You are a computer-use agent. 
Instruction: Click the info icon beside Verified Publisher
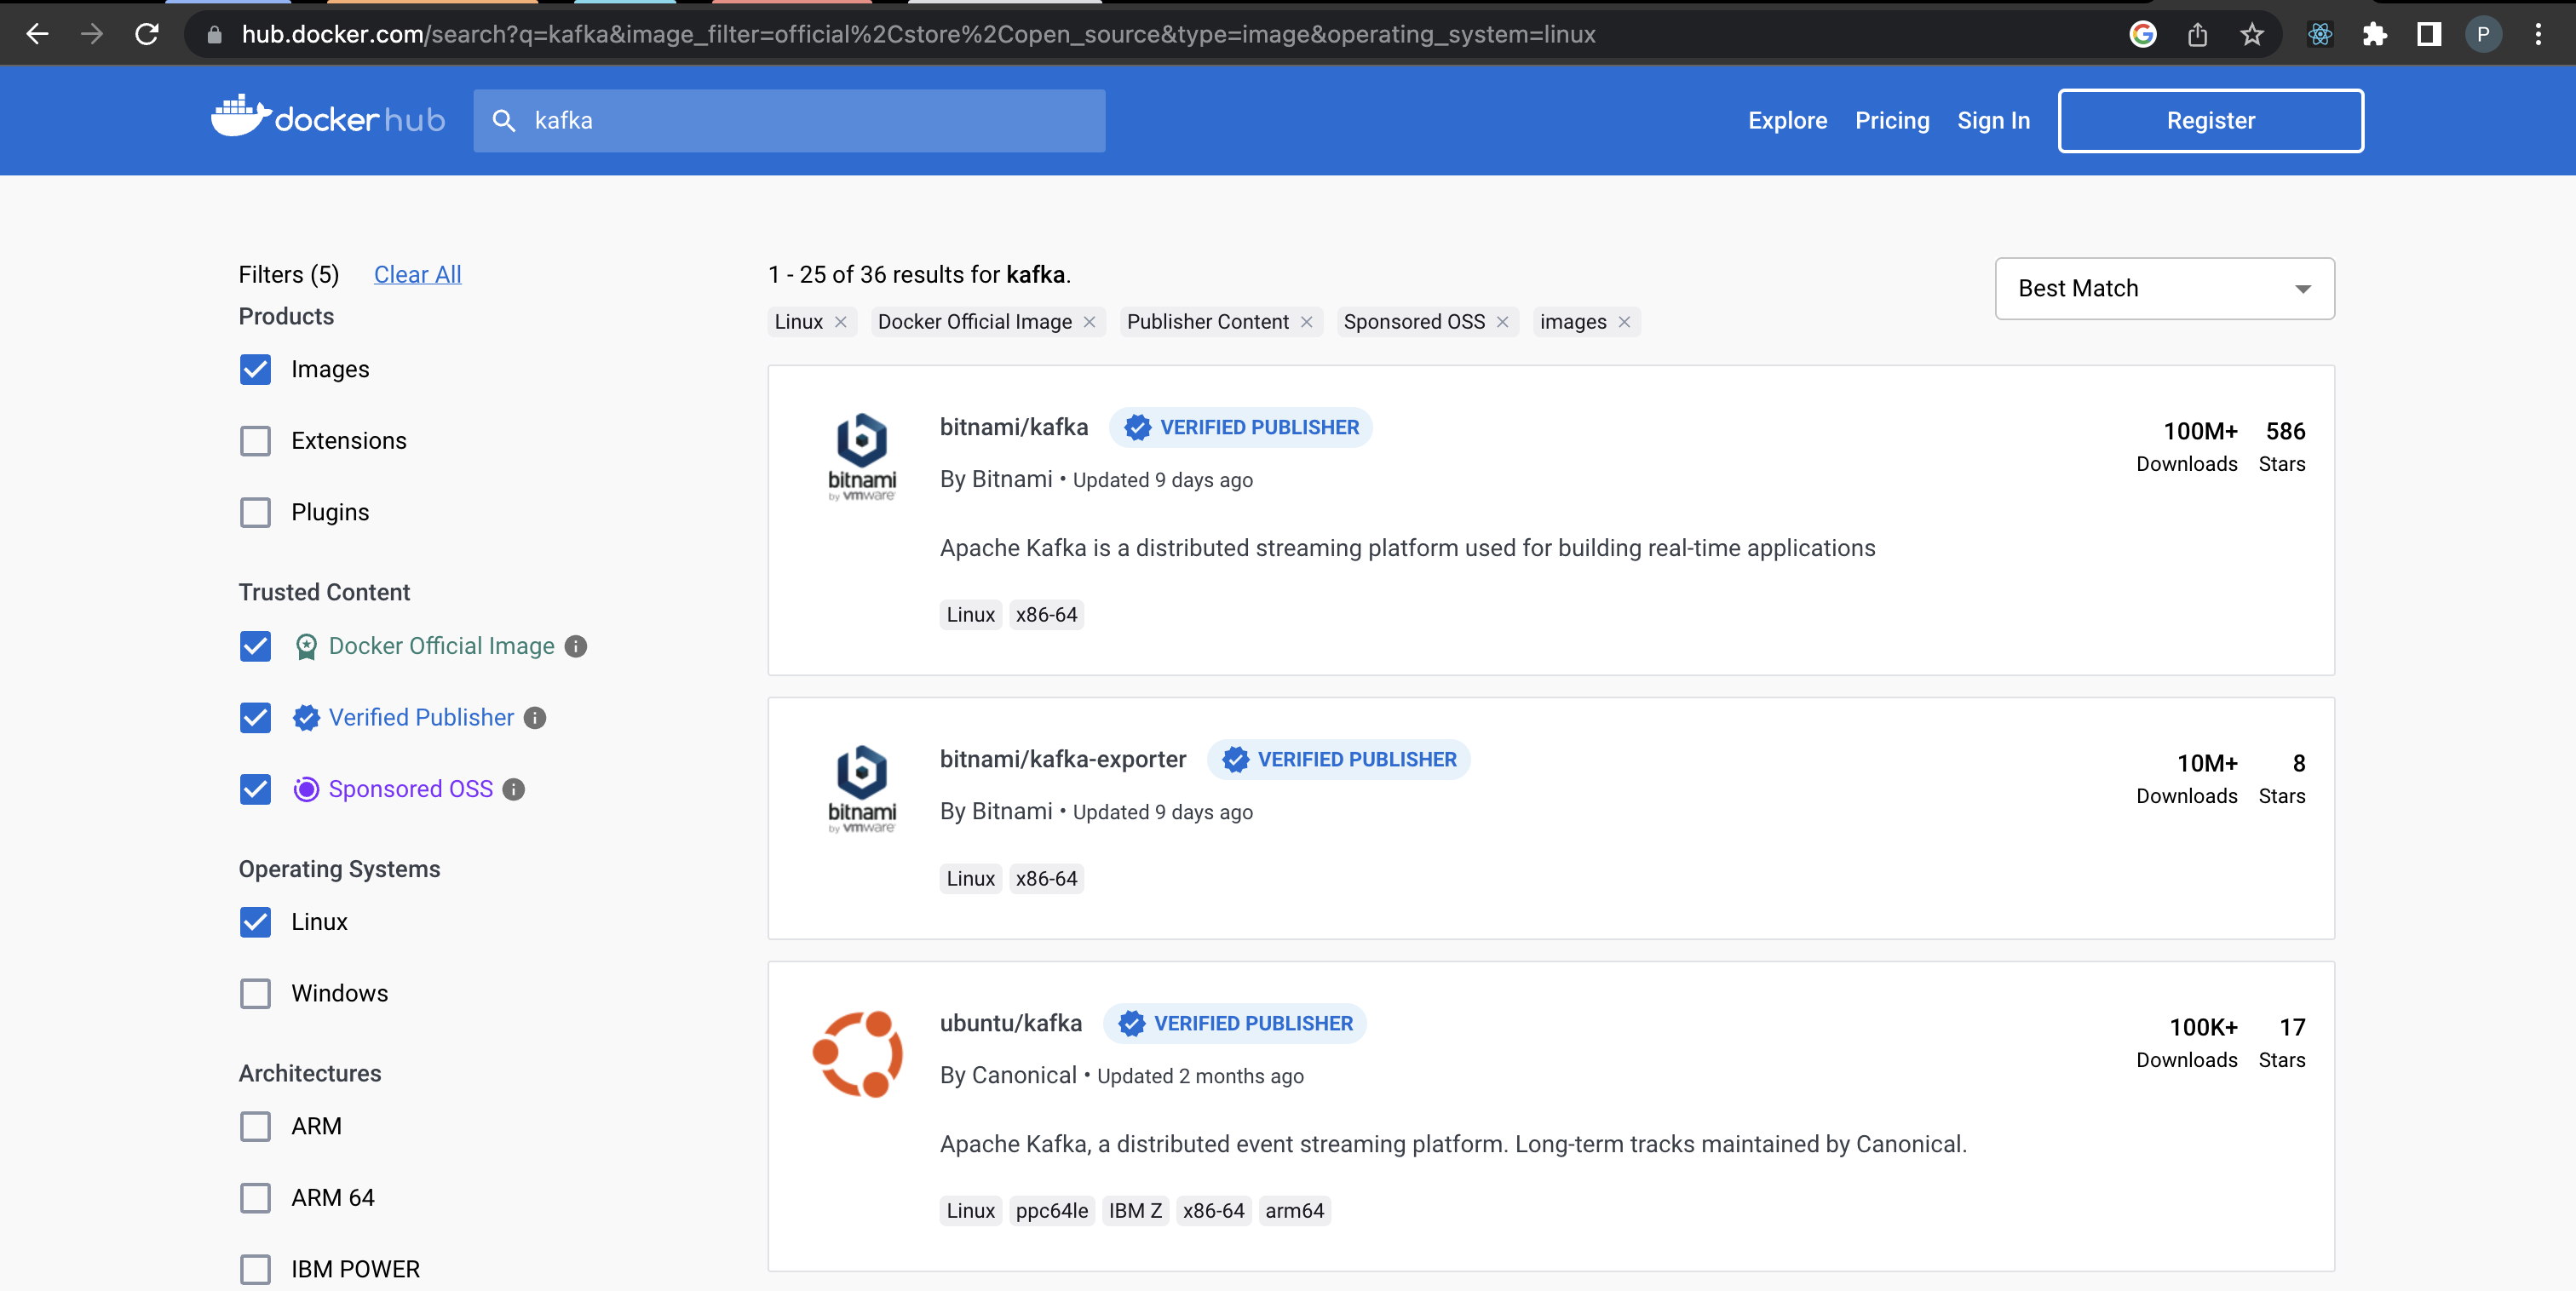click(x=535, y=718)
